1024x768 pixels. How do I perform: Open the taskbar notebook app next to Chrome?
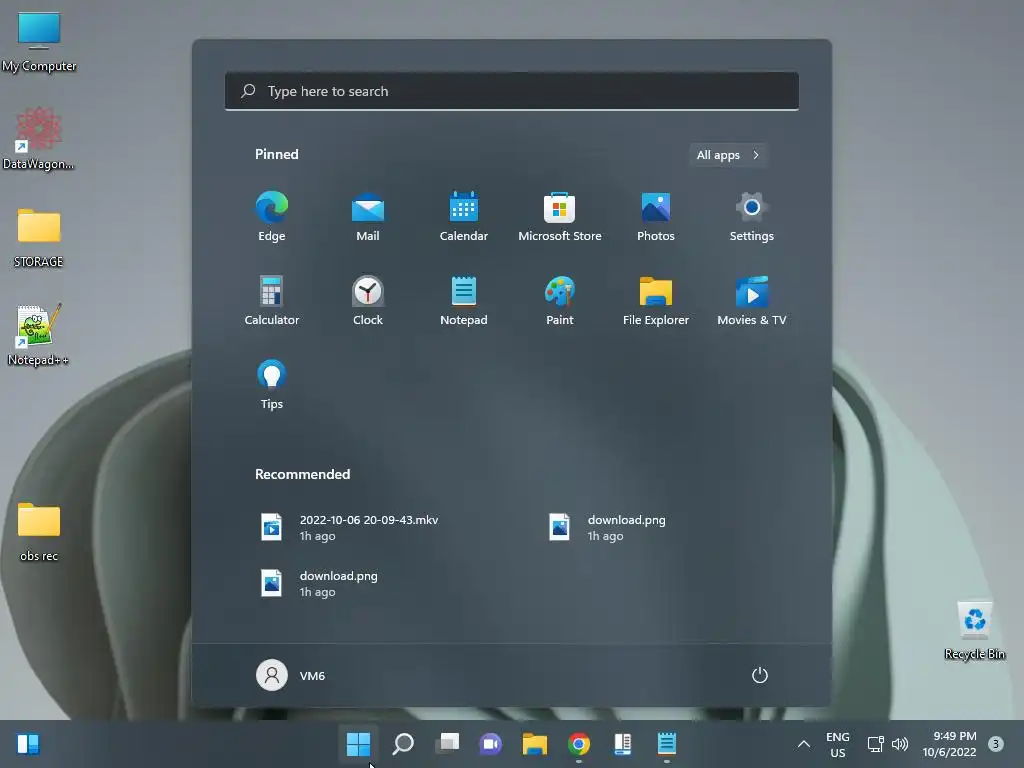(623, 744)
